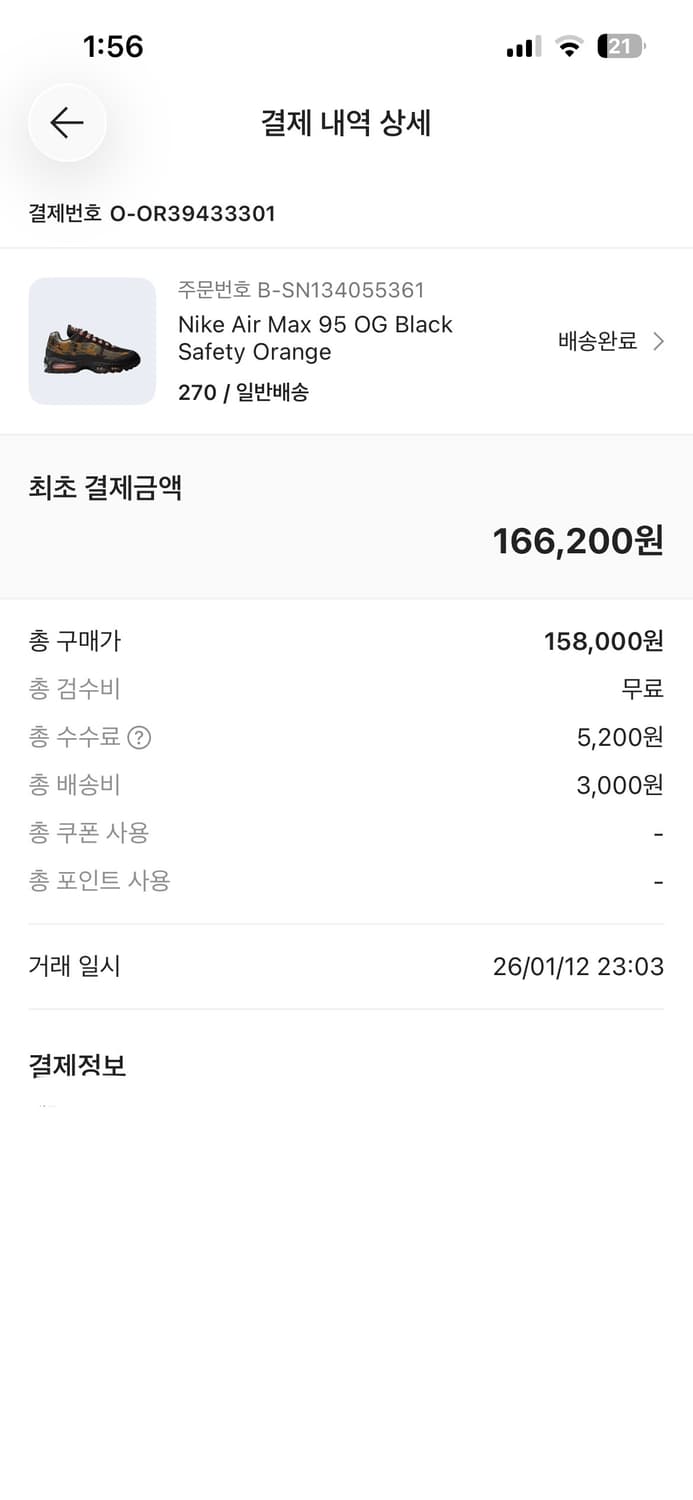Click order number B-SN134055361
Image resolution: width=693 pixels, height=1500 pixels.
coord(300,290)
